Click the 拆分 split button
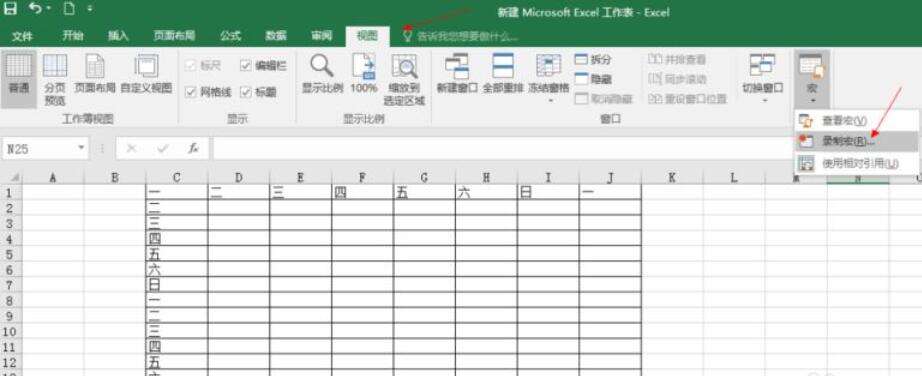This screenshot has width=922, height=376. point(593,59)
